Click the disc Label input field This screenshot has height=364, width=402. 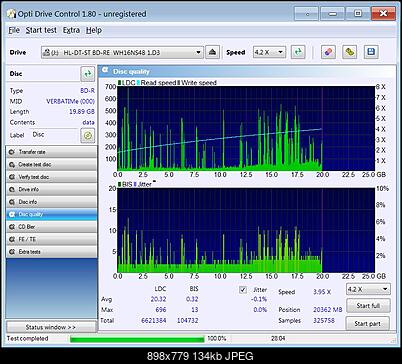55,135
